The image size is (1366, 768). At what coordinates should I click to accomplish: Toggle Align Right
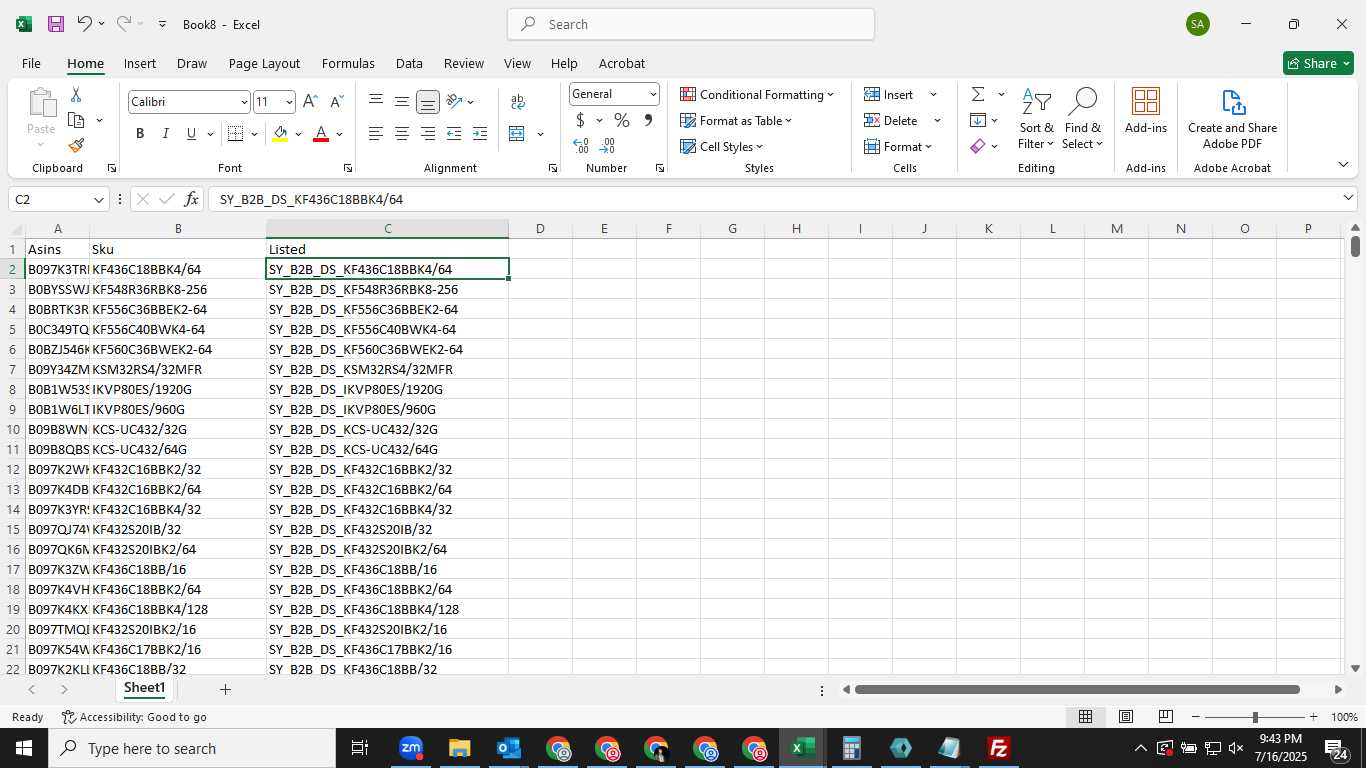(428, 134)
